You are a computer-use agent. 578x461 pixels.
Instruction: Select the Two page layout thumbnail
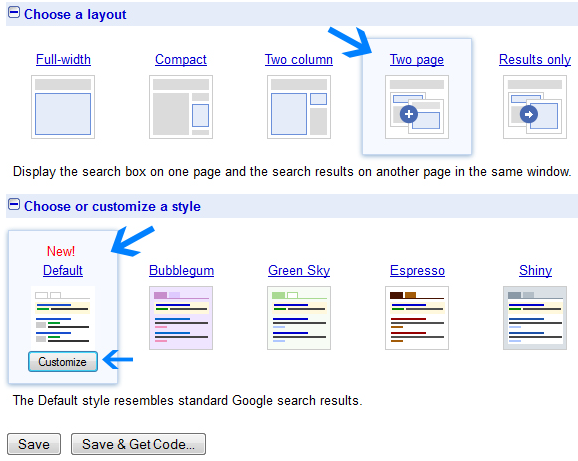click(417, 107)
